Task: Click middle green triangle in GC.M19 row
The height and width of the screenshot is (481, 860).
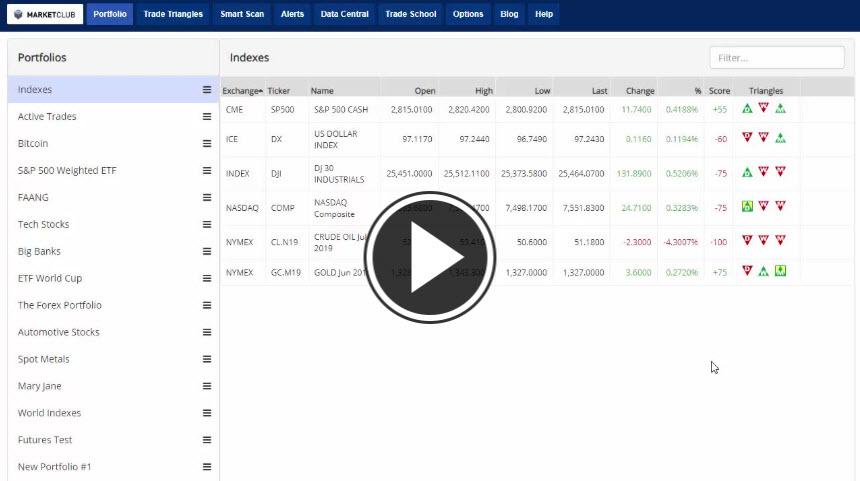Action: coord(763,271)
